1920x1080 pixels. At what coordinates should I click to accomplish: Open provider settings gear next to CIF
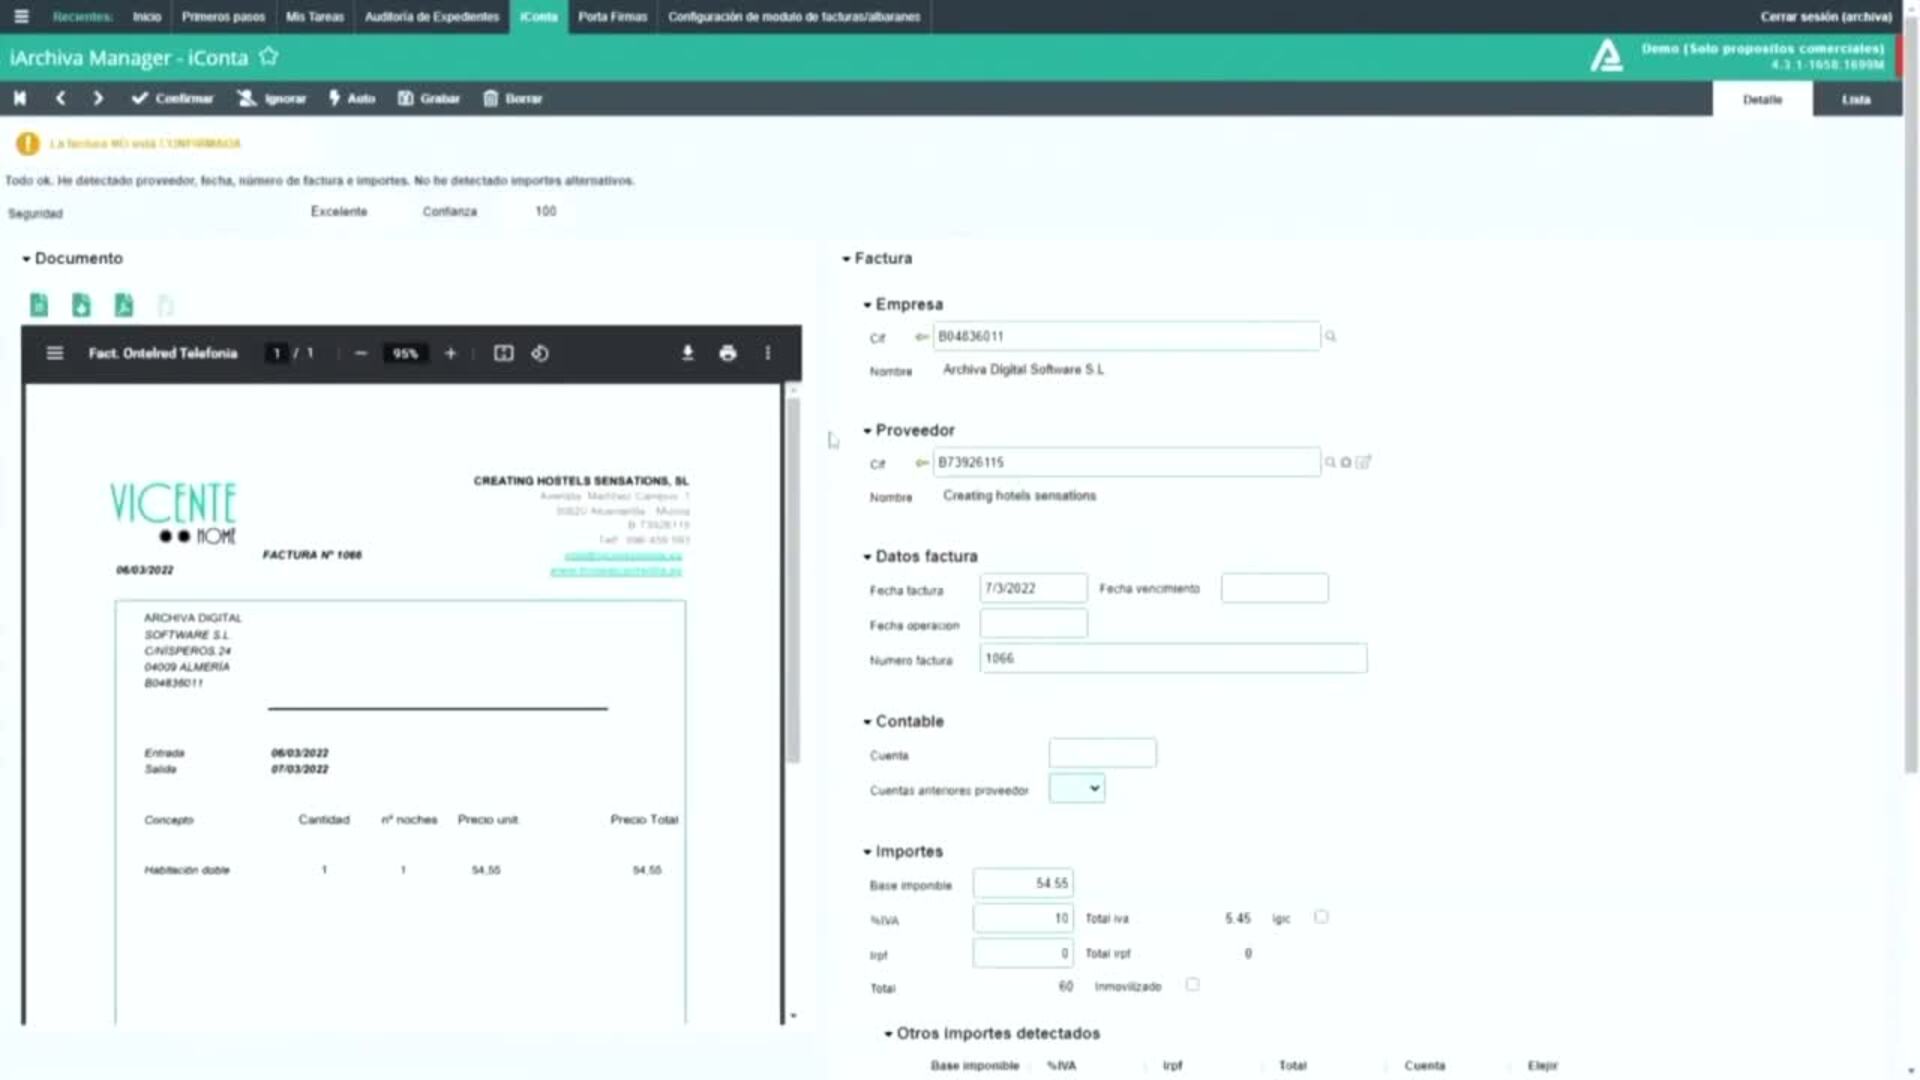[x=1345, y=462]
